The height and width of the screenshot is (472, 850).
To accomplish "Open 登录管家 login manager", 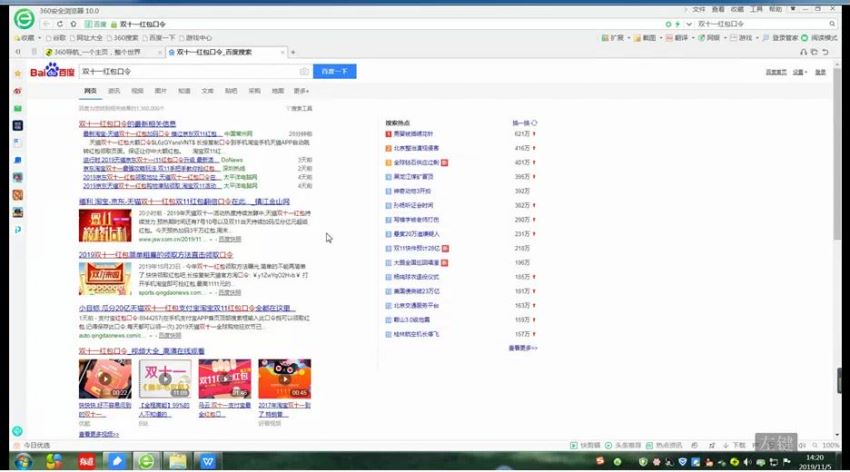I will 780,38.
